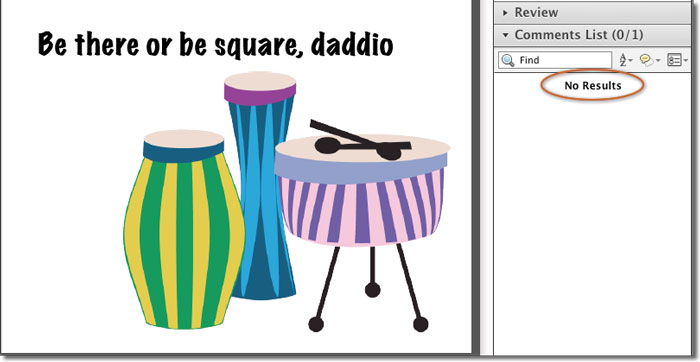Click the 'Be there or be square' headline
The height and width of the screenshot is (362, 700).
[x=216, y=45]
